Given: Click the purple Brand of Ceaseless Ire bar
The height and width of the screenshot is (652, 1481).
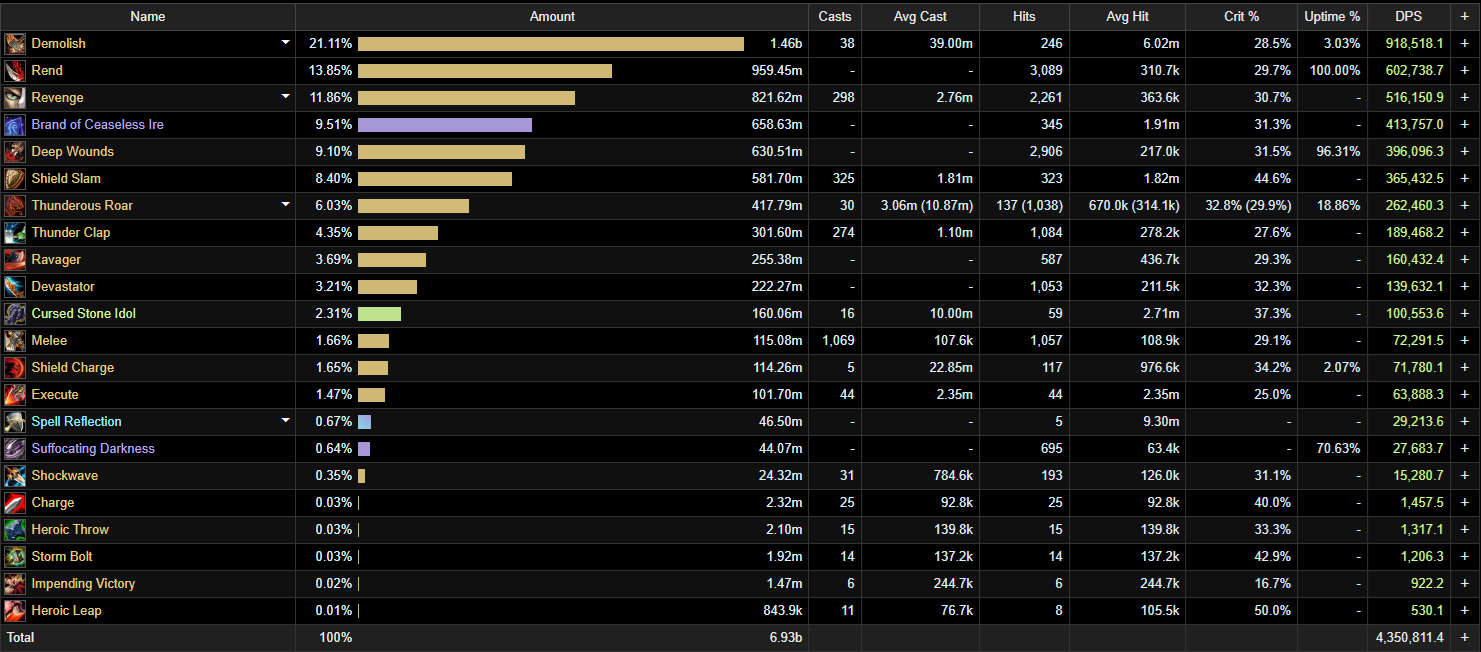Looking at the screenshot, I should click(x=444, y=125).
